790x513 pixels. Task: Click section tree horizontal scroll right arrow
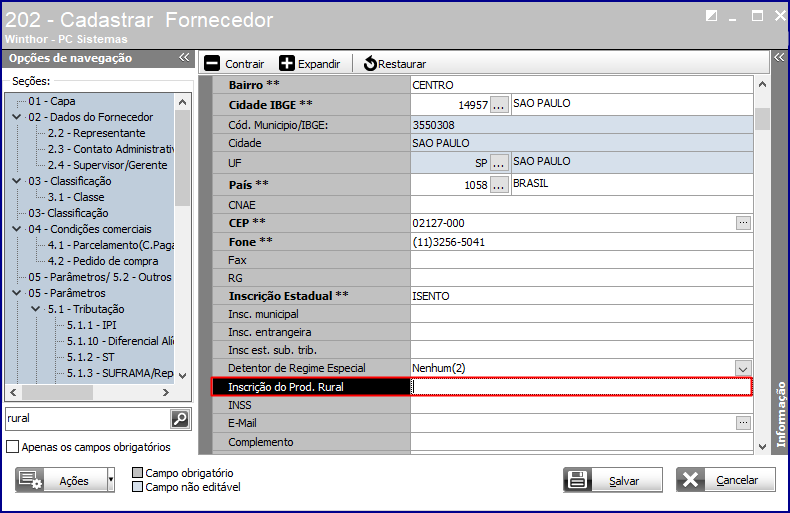coord(166,392)
